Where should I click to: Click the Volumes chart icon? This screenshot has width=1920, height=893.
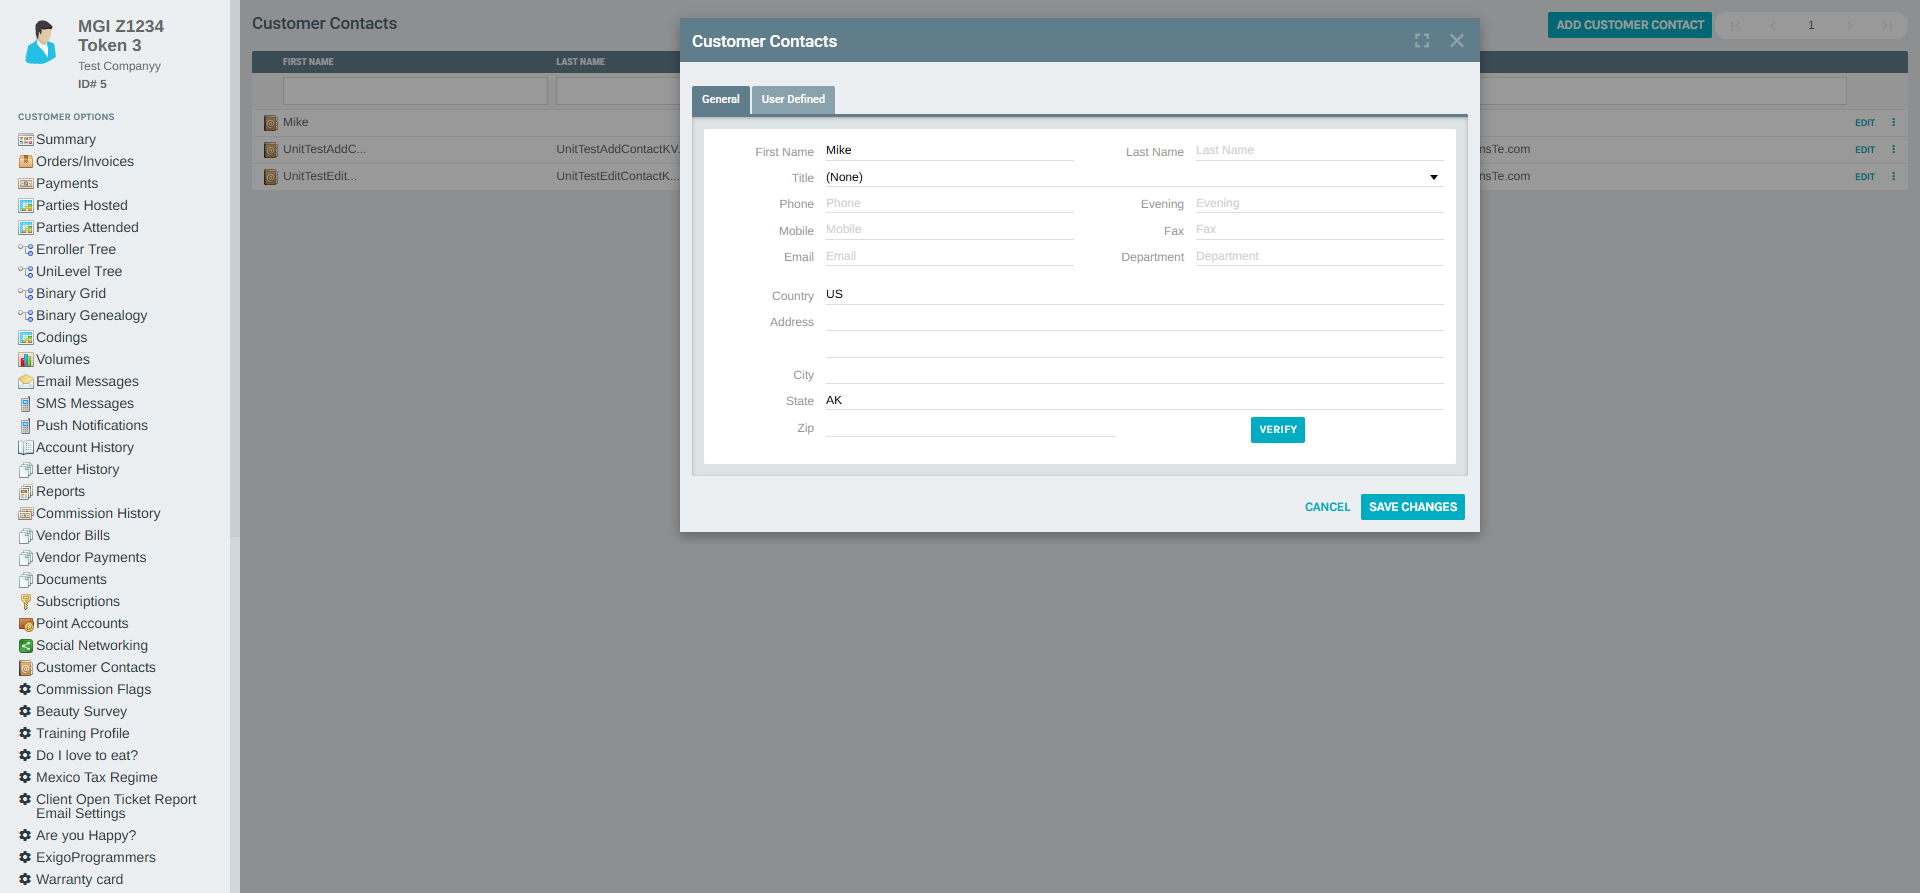26,360
